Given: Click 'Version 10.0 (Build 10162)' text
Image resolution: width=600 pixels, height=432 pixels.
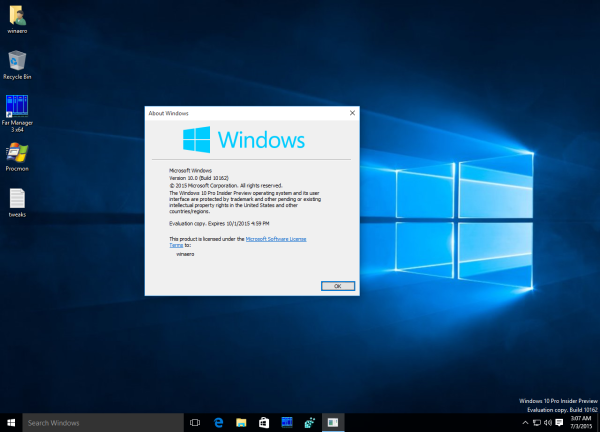Looking at the screenshot, I should click(199, 178).
